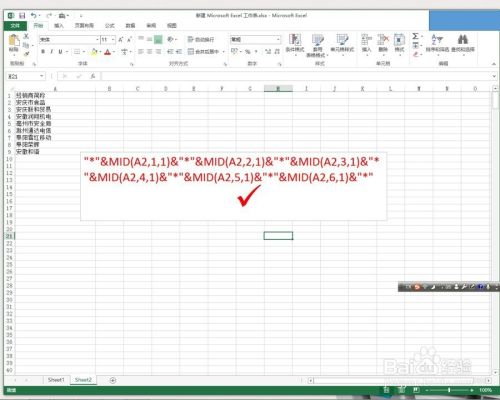This screenshot has height=400, width=500.
Task: Click the Paste clipboard icon
Action: 14,41
